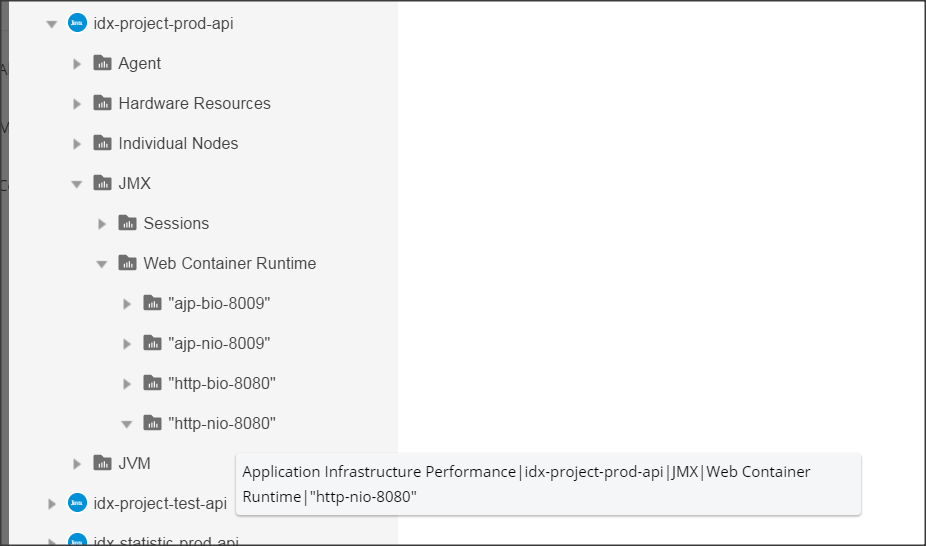The image size is (926, 546).
Task: Select the "http-bio-8080" tree label
Action: click(222, 383)
